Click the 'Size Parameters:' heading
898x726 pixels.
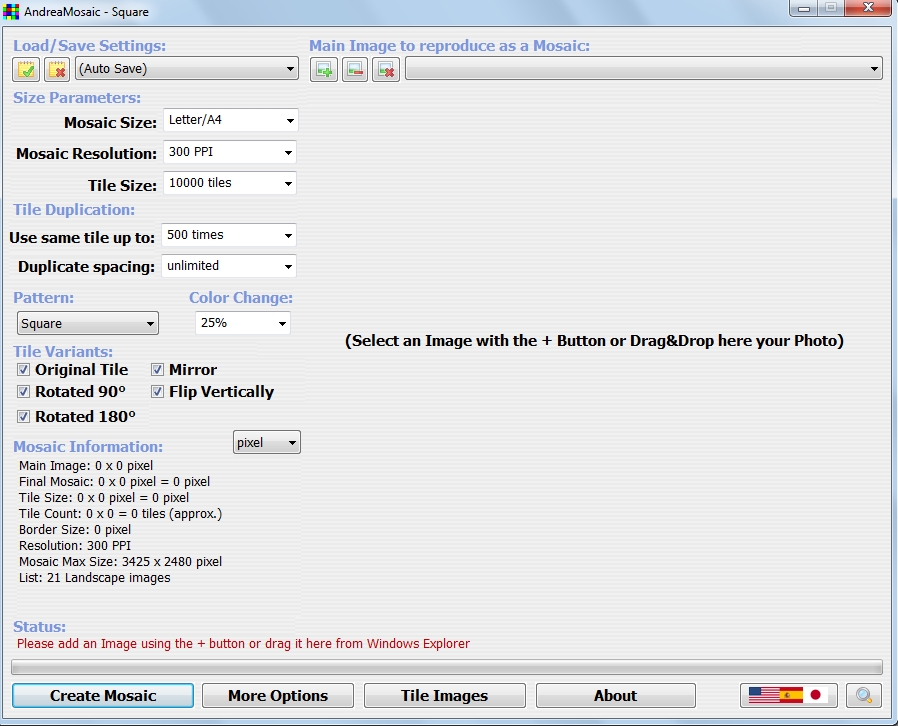77,98
